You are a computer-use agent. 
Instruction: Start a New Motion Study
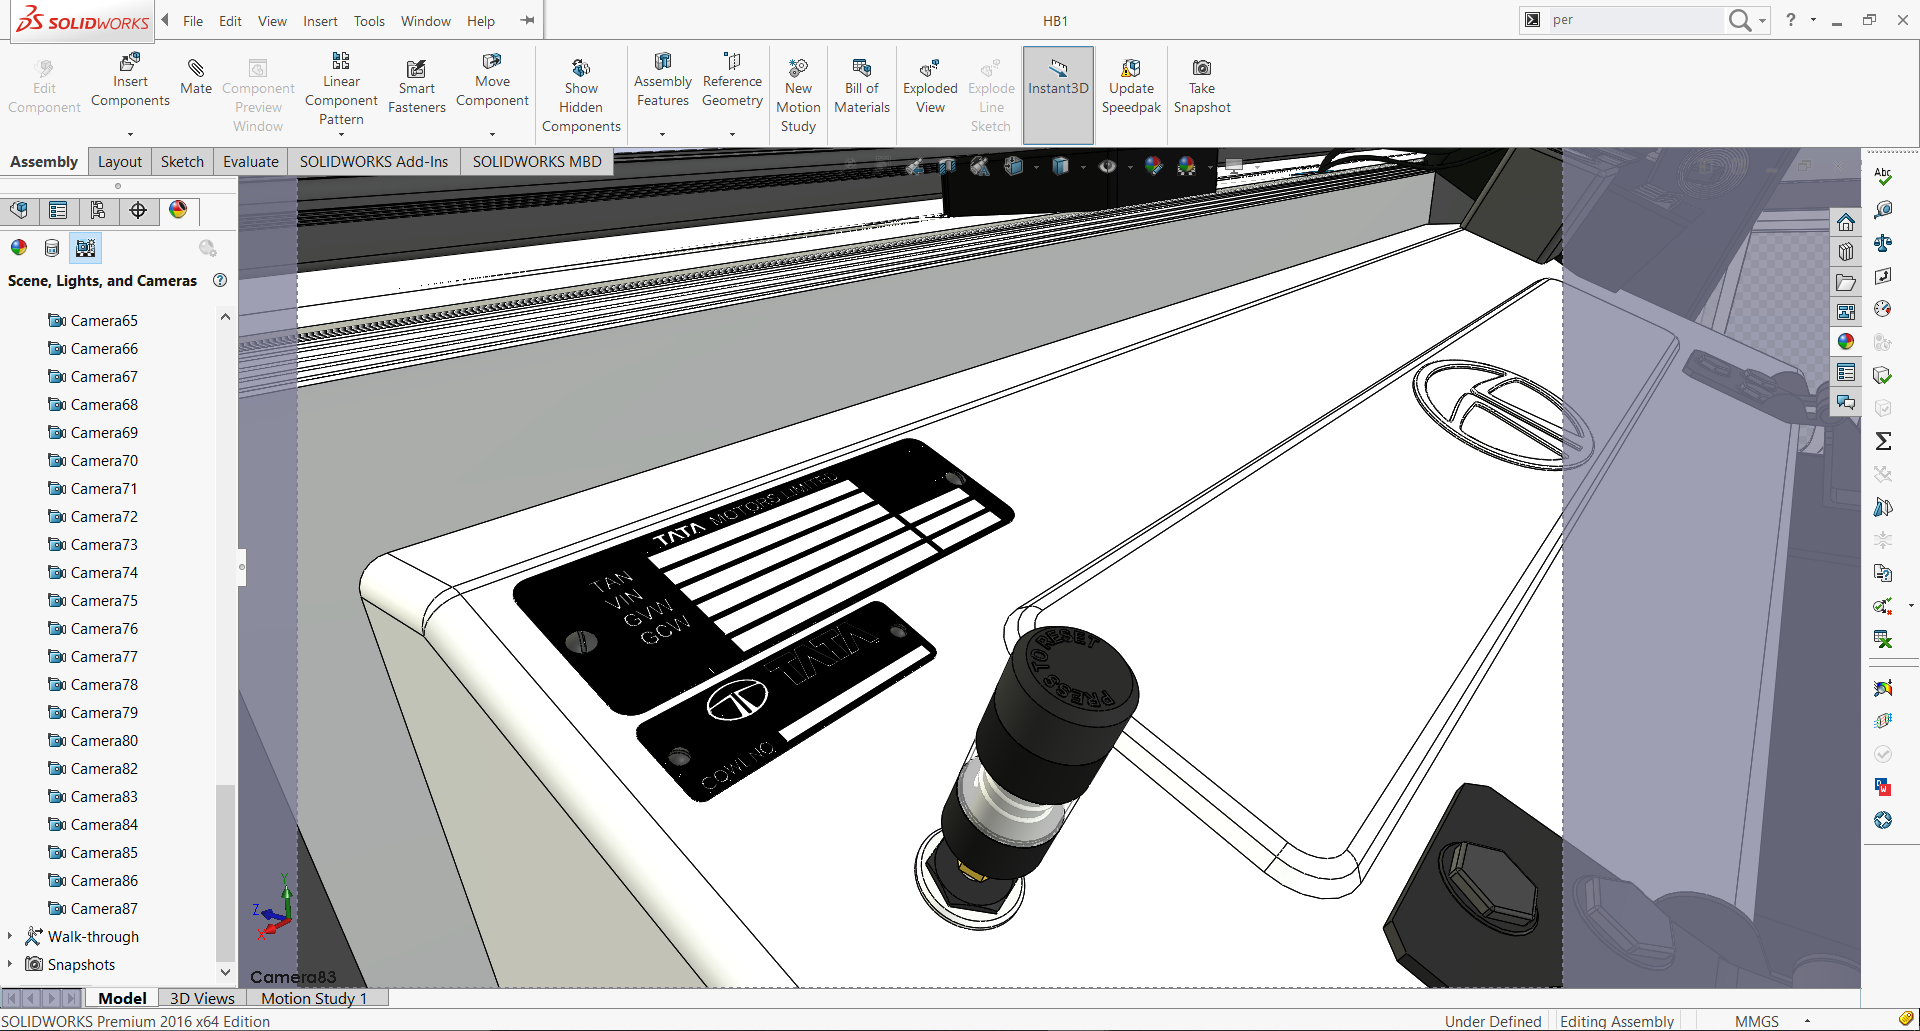click(798, 95)
